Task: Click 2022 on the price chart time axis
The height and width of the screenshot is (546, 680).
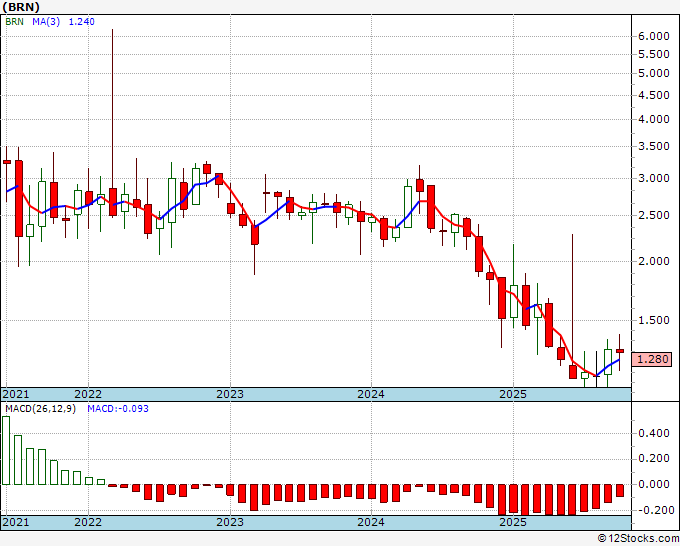Action: (x=88, y=394)
